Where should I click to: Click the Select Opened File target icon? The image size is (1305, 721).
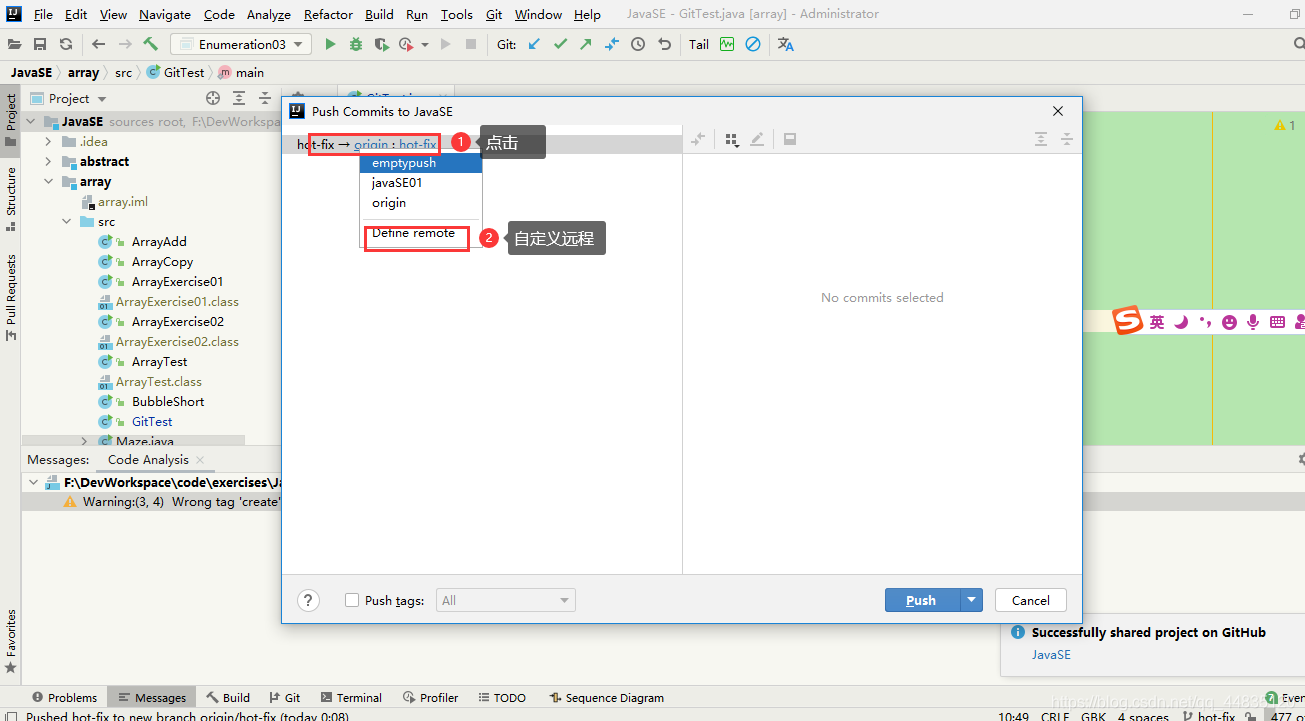click(213, 98)
